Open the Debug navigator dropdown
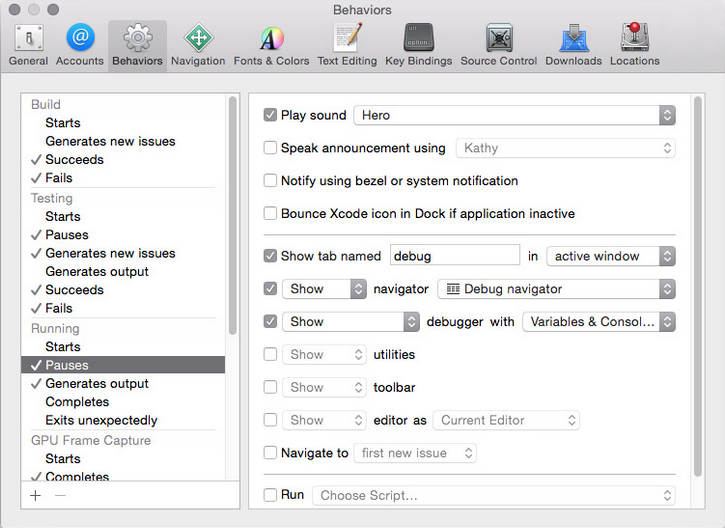The image size is (725, 528). click(556, 289)
